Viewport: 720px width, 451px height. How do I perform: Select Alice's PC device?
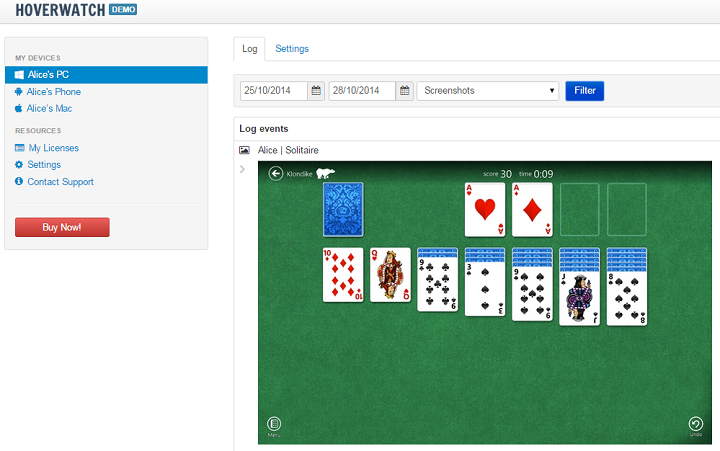106,75
